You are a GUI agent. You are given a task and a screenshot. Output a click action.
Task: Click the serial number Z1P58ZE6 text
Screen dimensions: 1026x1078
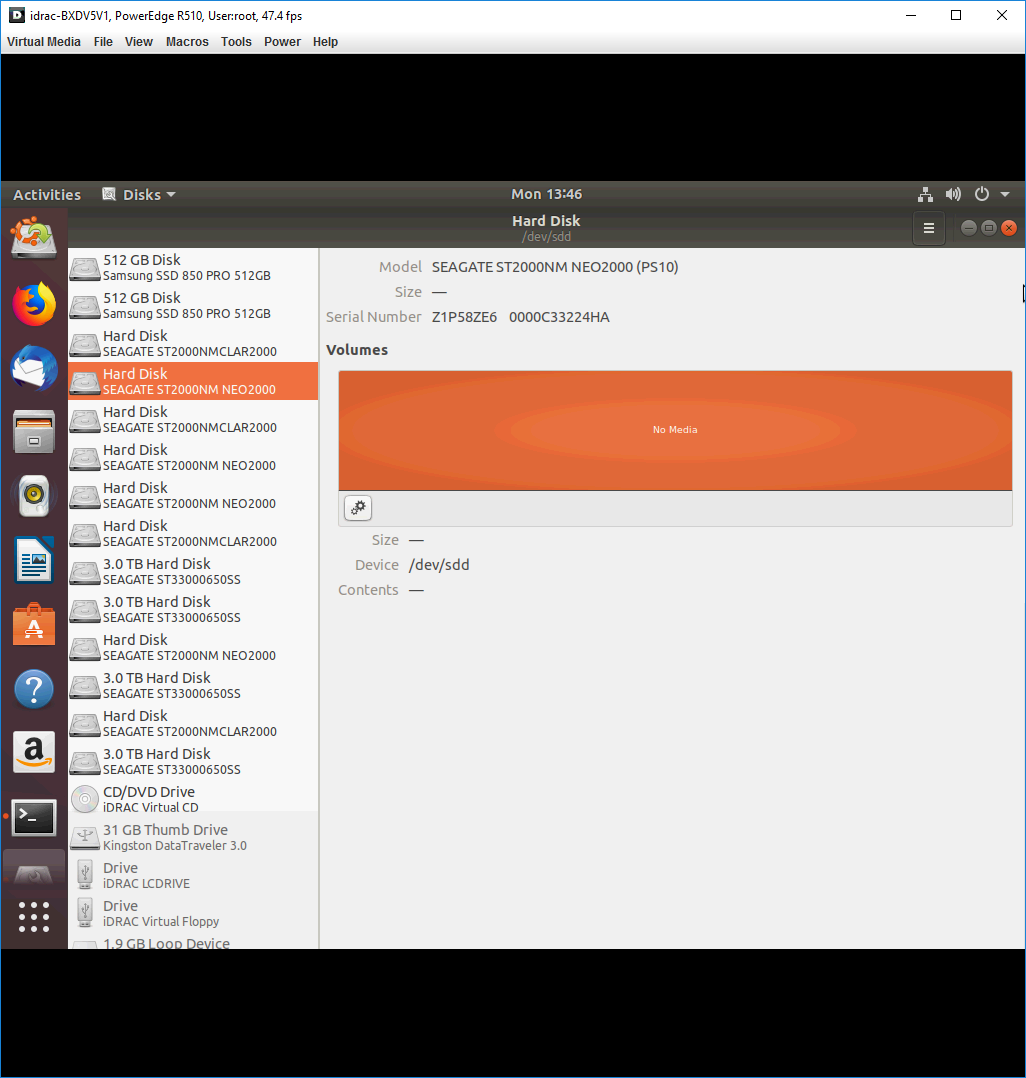point(464,317)
